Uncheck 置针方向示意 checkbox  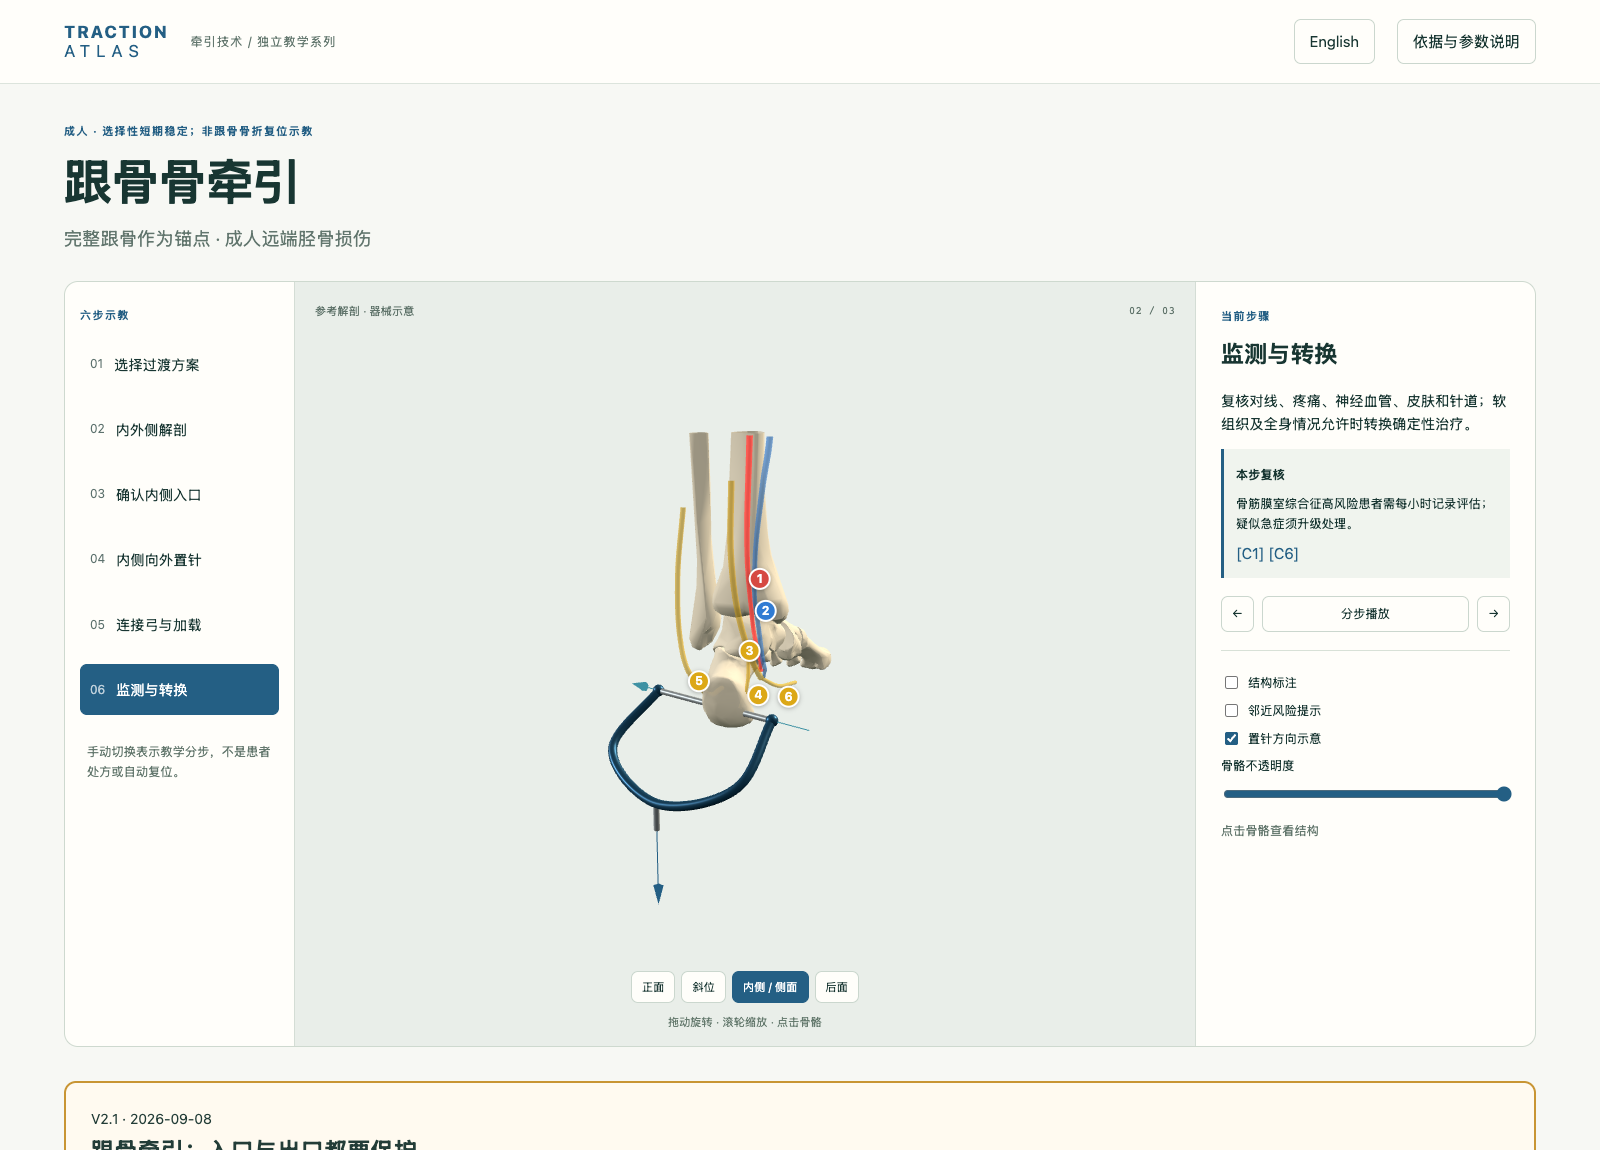(1232, 739)
